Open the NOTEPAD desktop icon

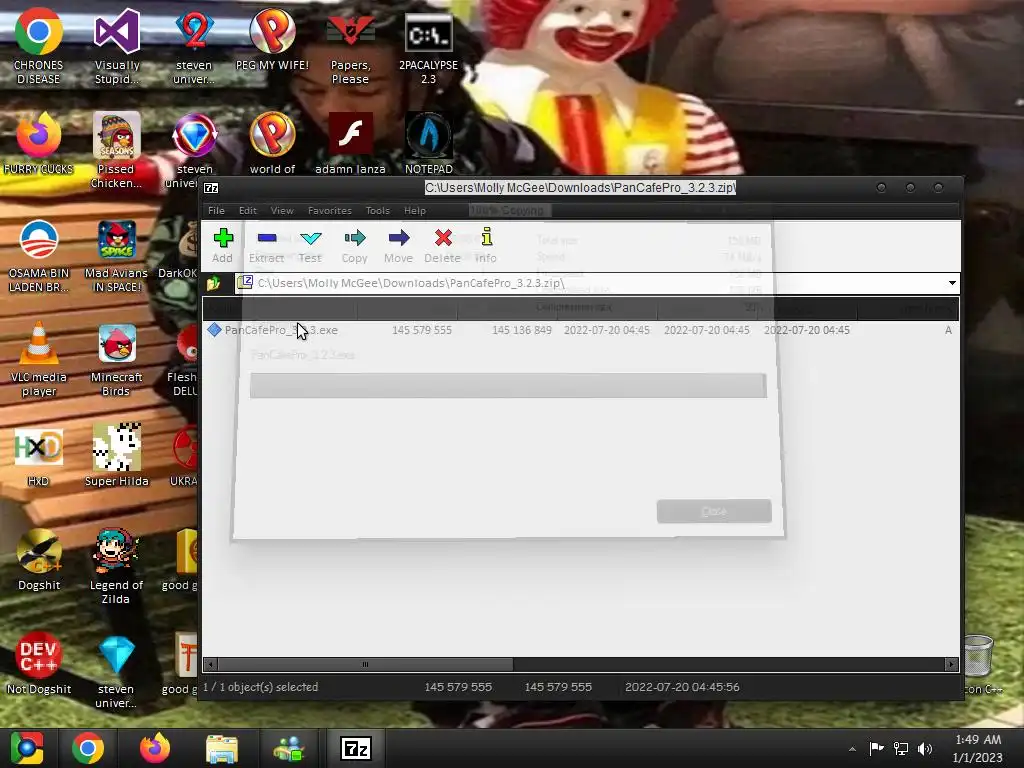tap(428, 142)
